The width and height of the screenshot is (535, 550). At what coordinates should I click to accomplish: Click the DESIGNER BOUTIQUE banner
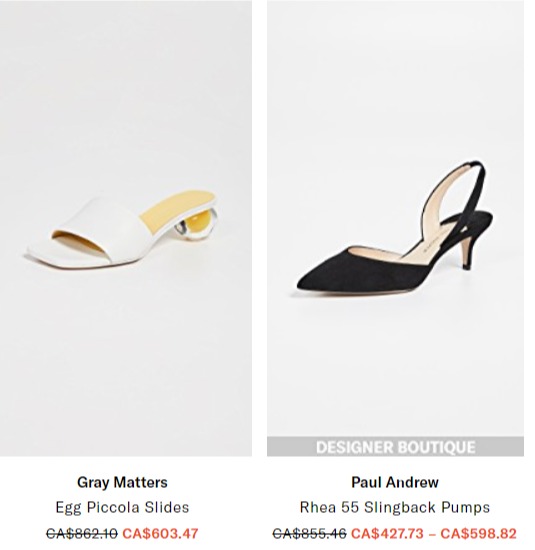395,447
